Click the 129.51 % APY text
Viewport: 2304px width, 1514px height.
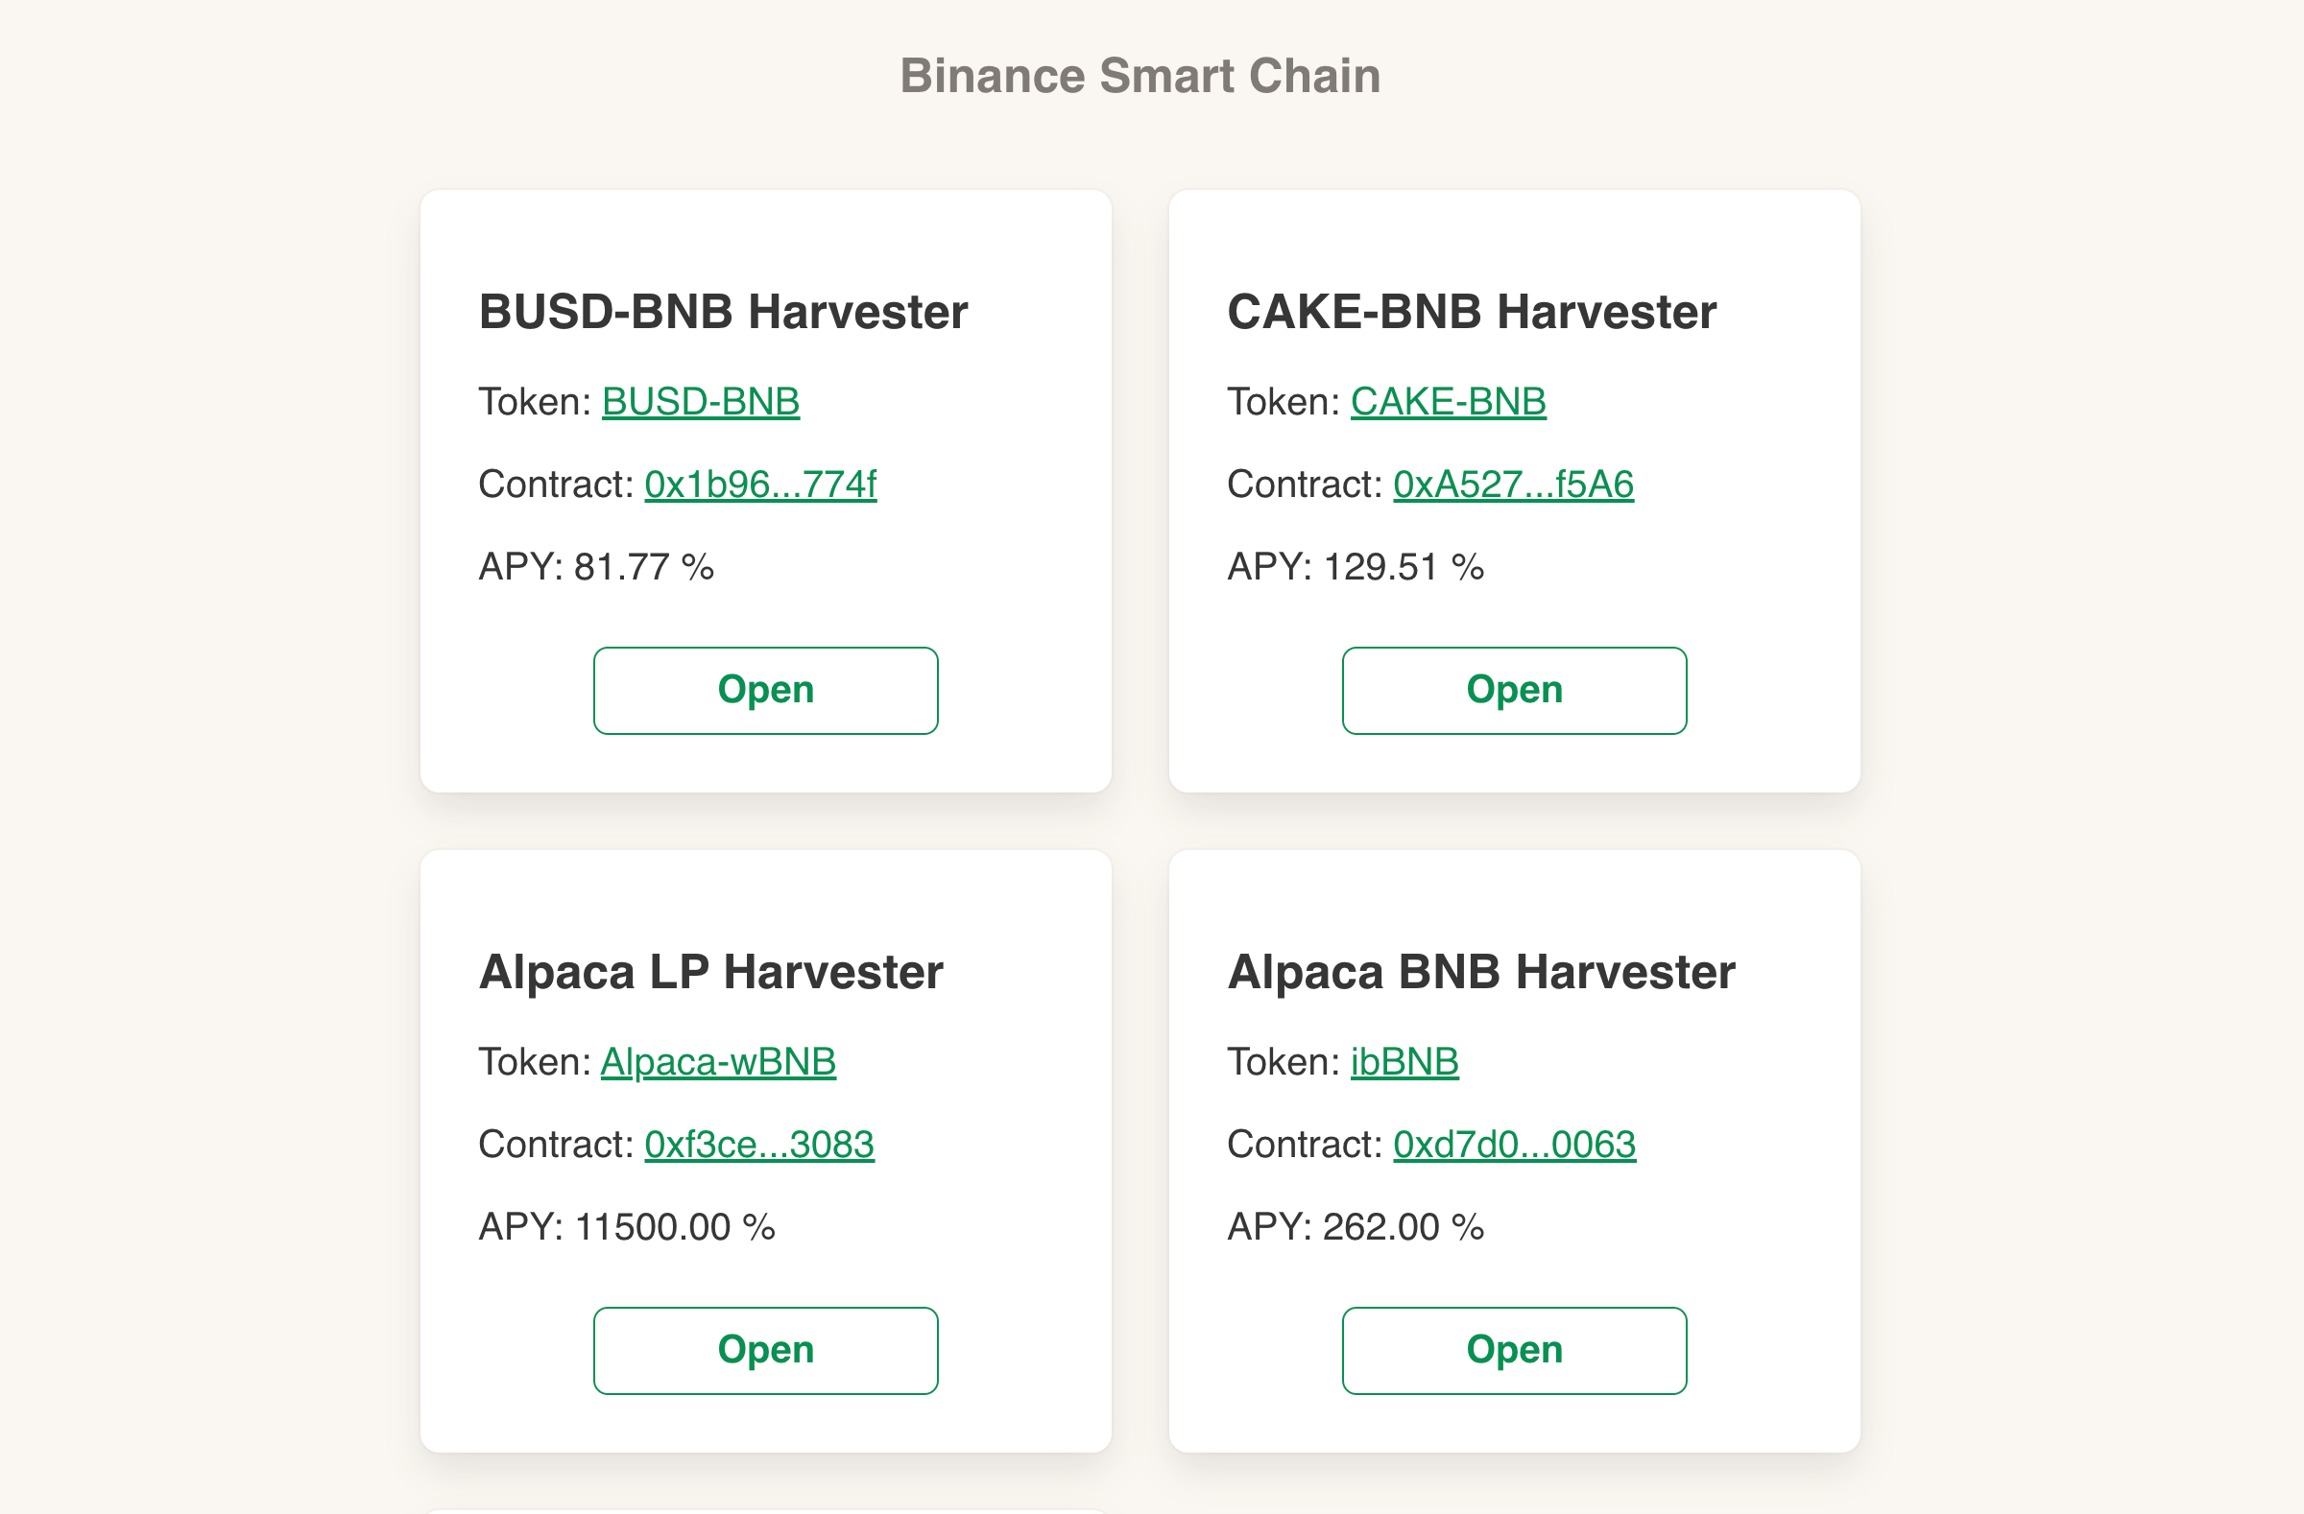(x=1402, y=567)
